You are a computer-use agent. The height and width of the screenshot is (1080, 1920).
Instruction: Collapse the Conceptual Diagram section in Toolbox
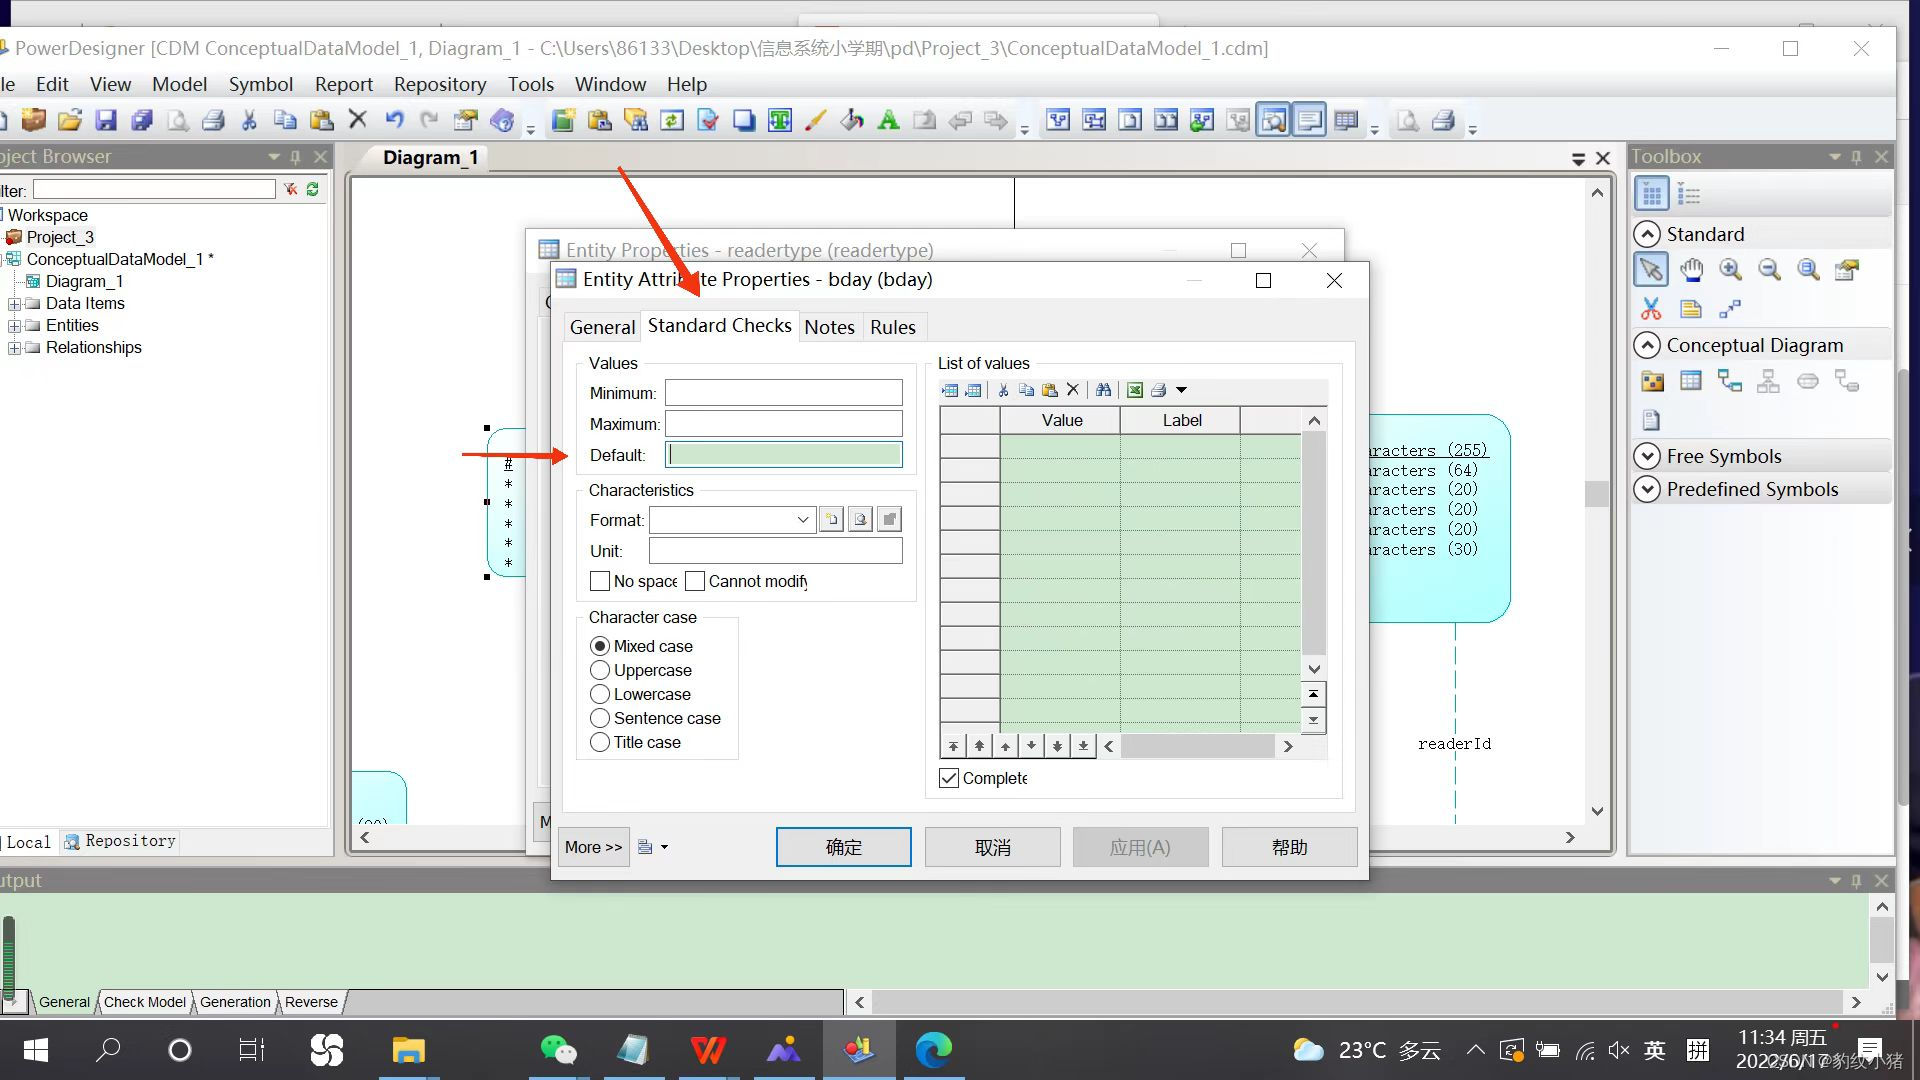click(1647, 345)
